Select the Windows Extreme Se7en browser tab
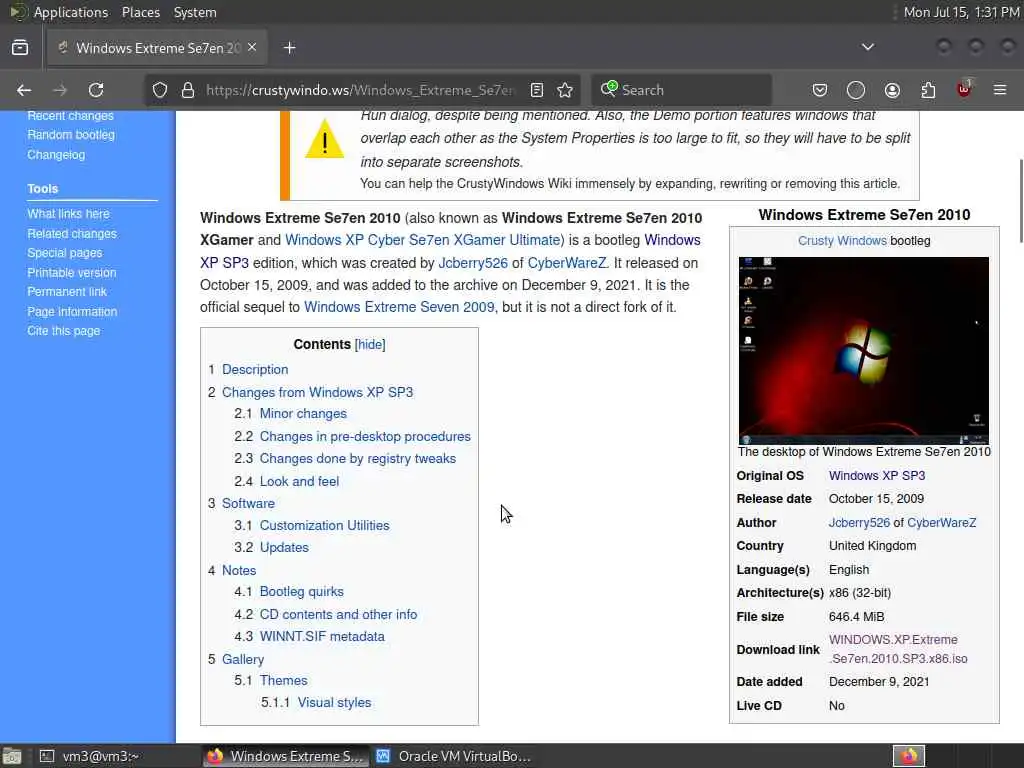Viewport: 1024px width, 768px height. click(x=157, y=48)
